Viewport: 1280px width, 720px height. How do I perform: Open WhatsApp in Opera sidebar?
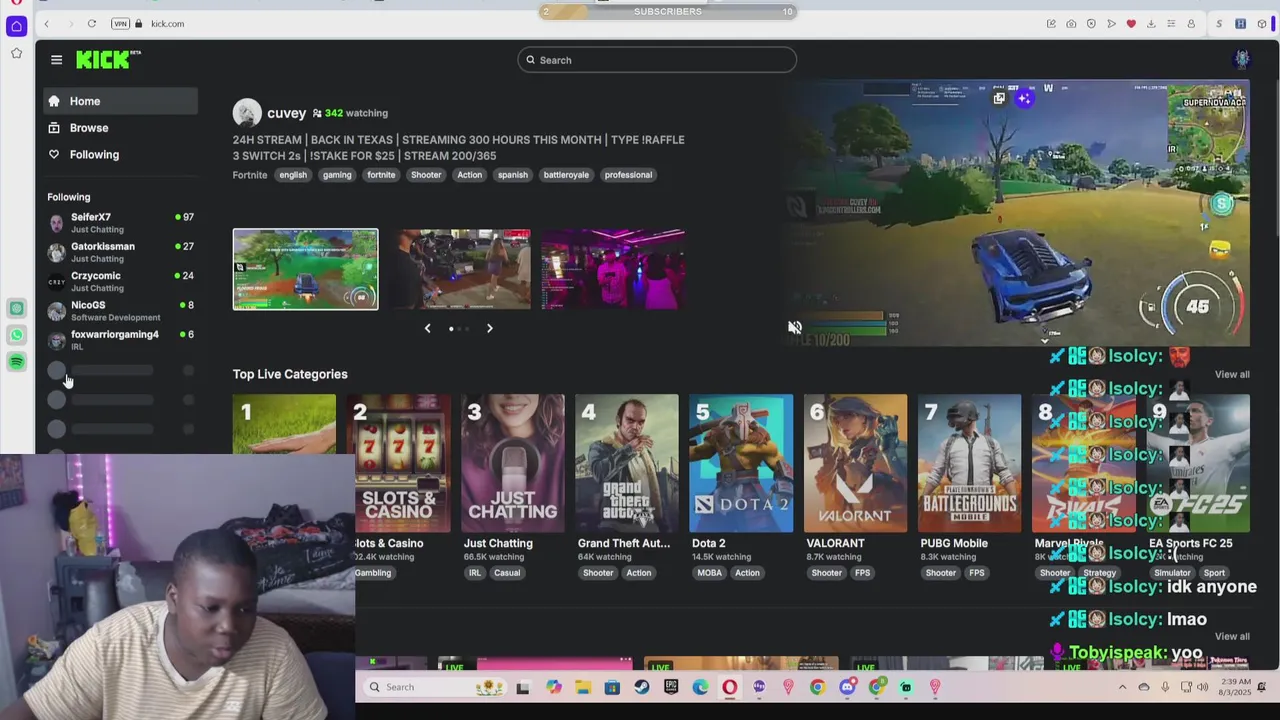tap(16, 335)
